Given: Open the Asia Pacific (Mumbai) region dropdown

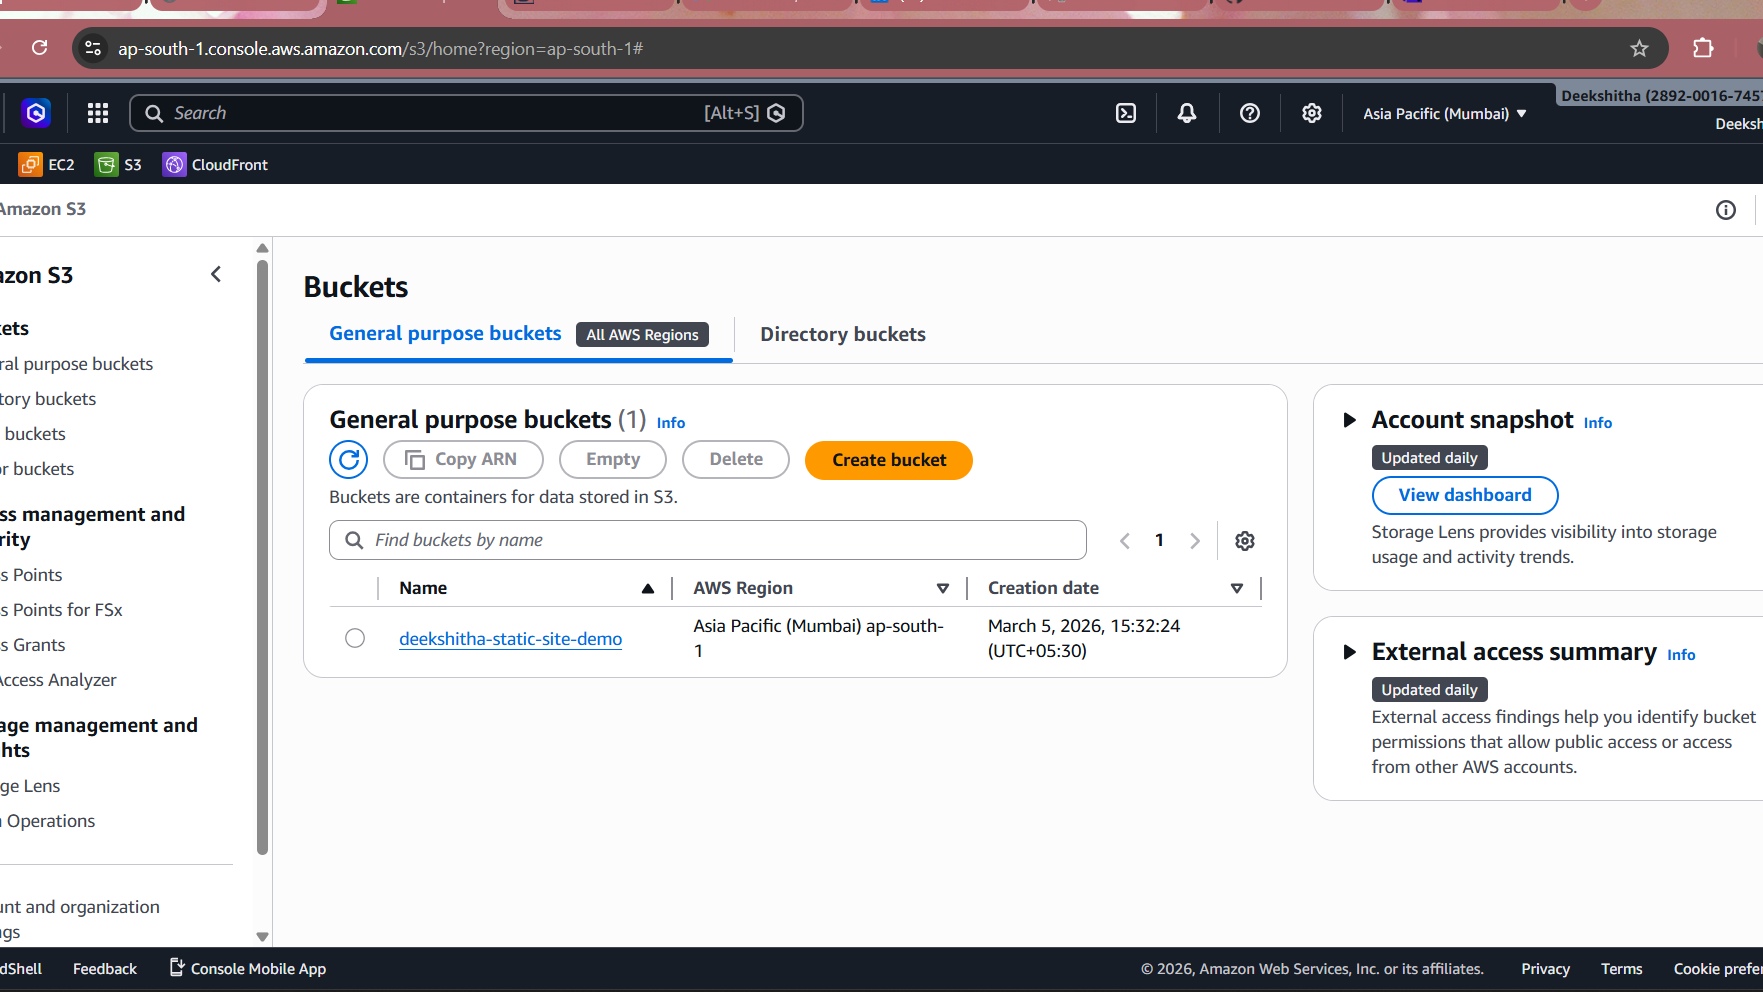Looking at the screenshot, I should point(1444,114).
